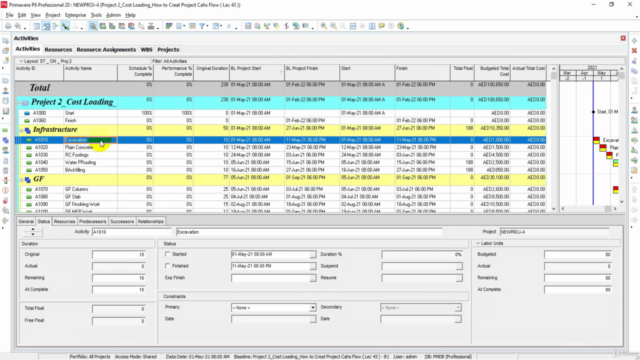Viewport: 640px width, 360px height.
Task: Click the red Delete icon in right command bar
Action: pyautogui.click(x=634, y=51)
